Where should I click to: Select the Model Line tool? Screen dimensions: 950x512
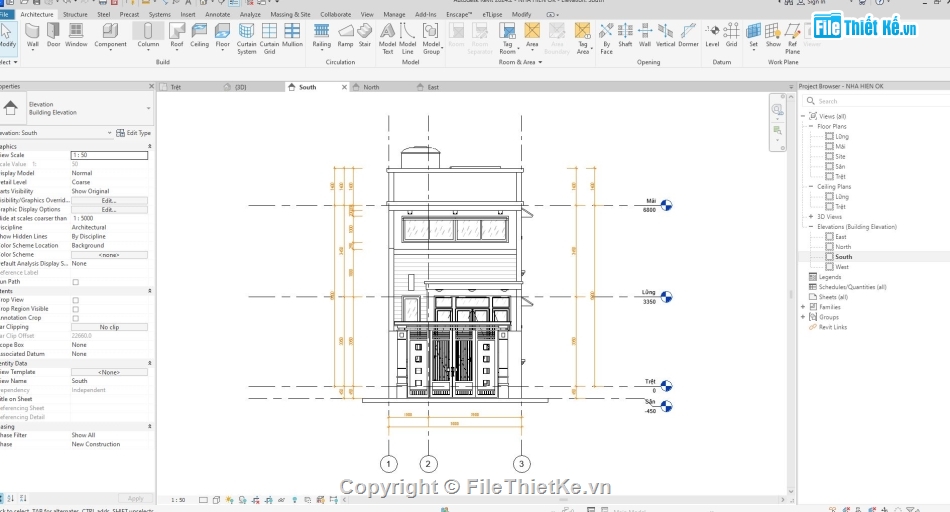[407, 39]
